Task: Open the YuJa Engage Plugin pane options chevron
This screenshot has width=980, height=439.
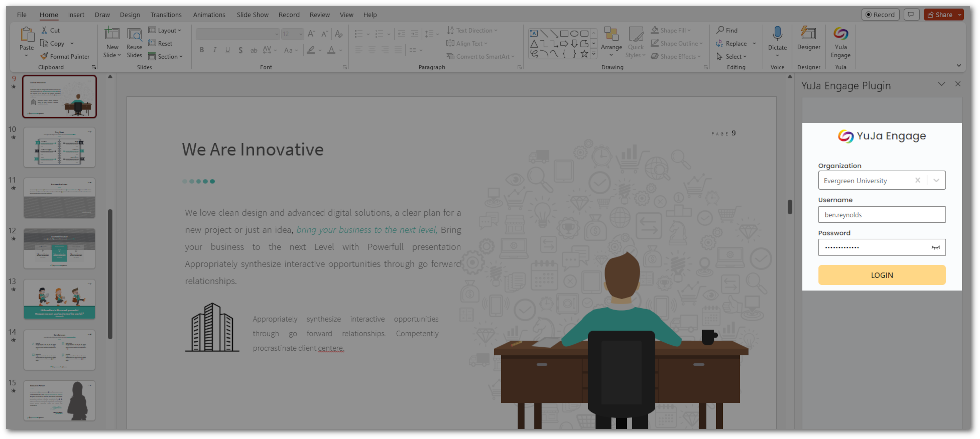Action: pos(941,84)
